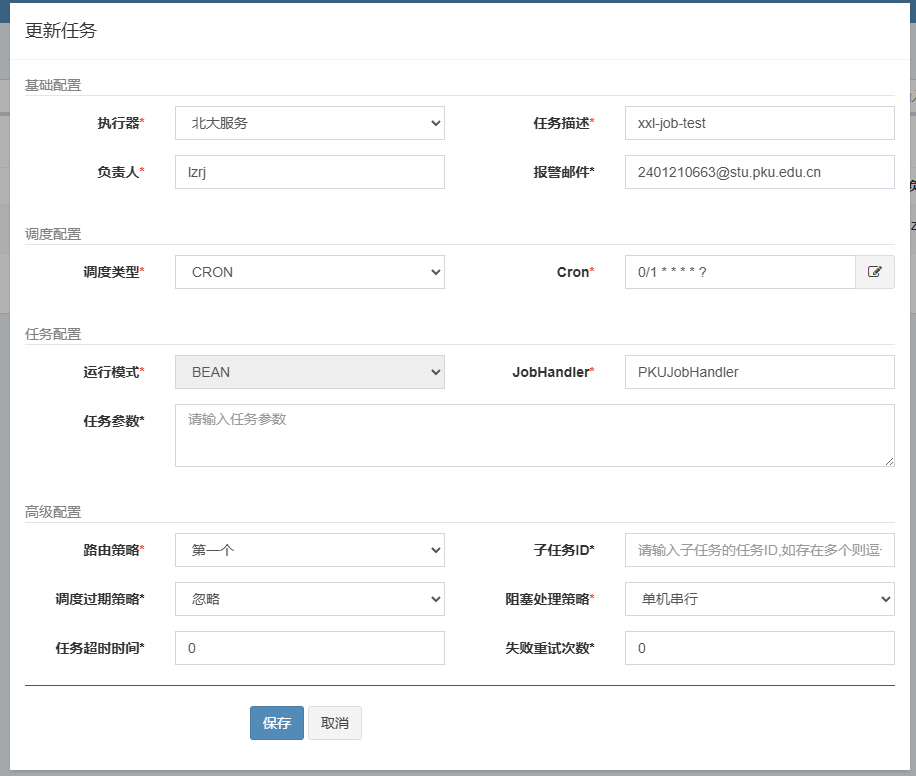Expand the 阻塞处理策略 dropdown
The width and height of the screenshot is (916, 776).
coord(759,599)
